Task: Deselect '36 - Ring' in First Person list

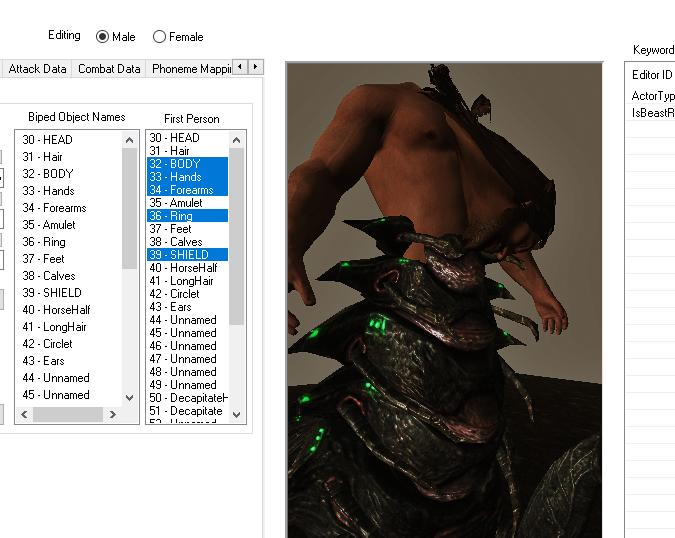Action: 188,216
